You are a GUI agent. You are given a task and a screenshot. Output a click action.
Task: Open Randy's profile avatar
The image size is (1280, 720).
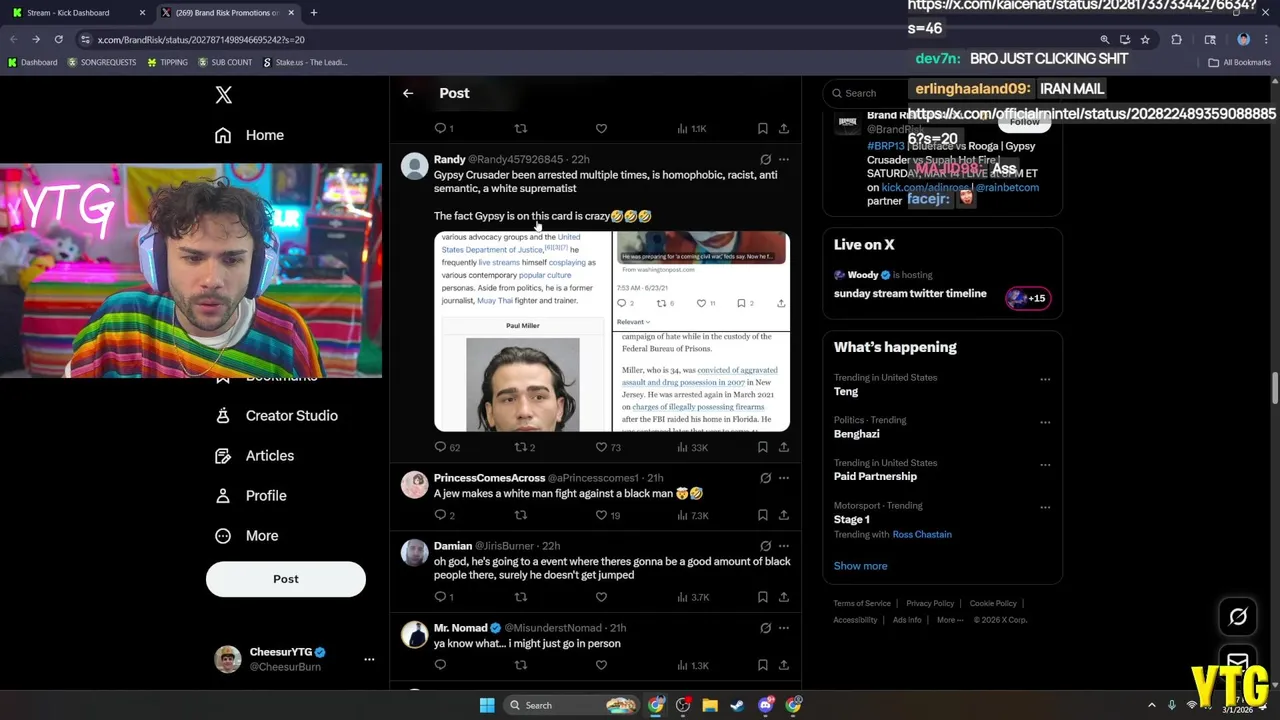tap(414, 166)
